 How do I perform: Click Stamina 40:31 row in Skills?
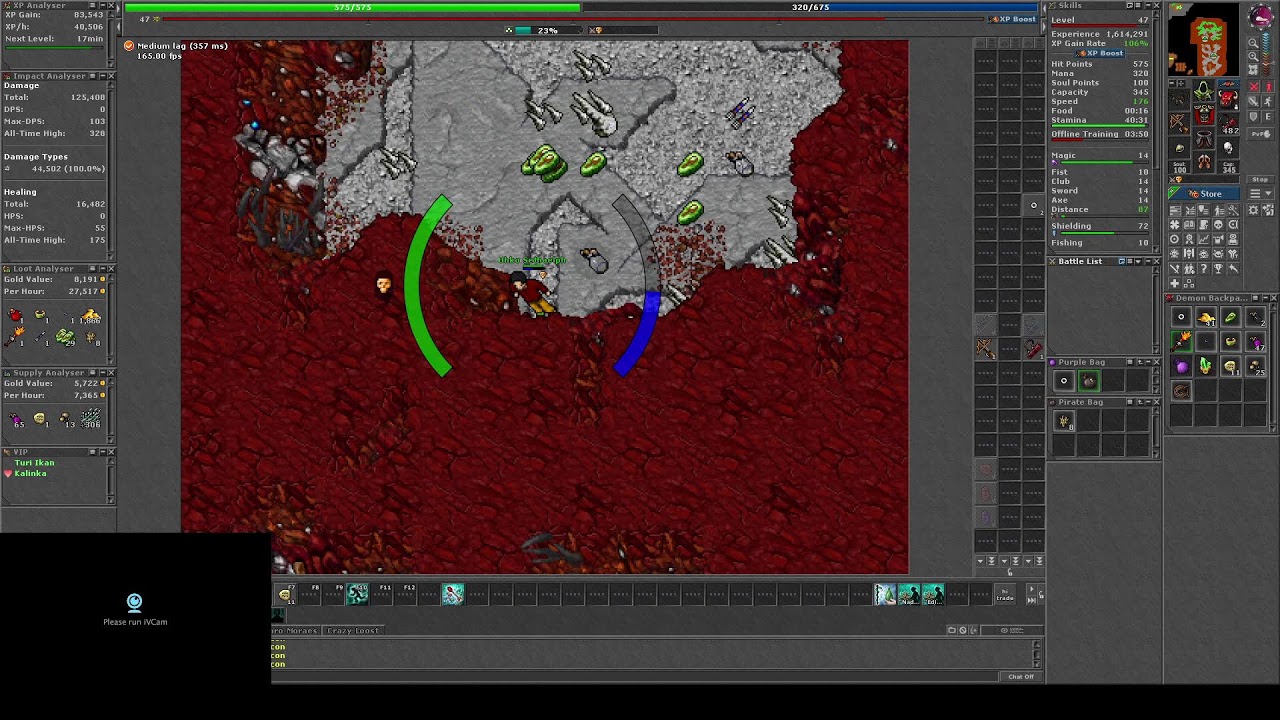[1099, 120]
